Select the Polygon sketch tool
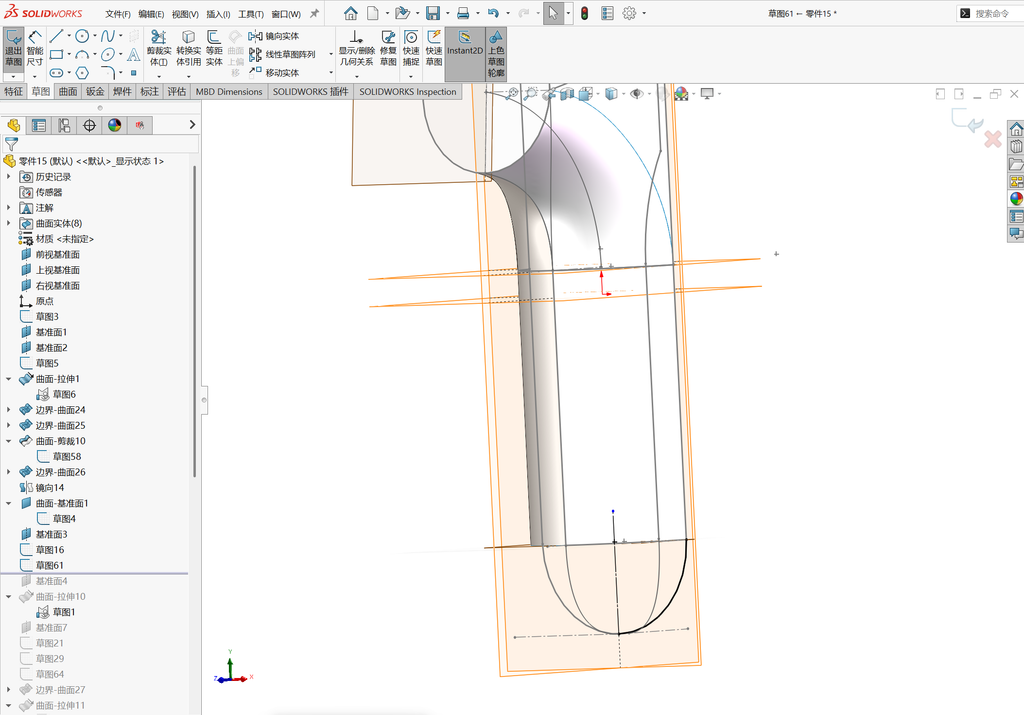This screenshot has width=1024, height=715. click(82, 72)
